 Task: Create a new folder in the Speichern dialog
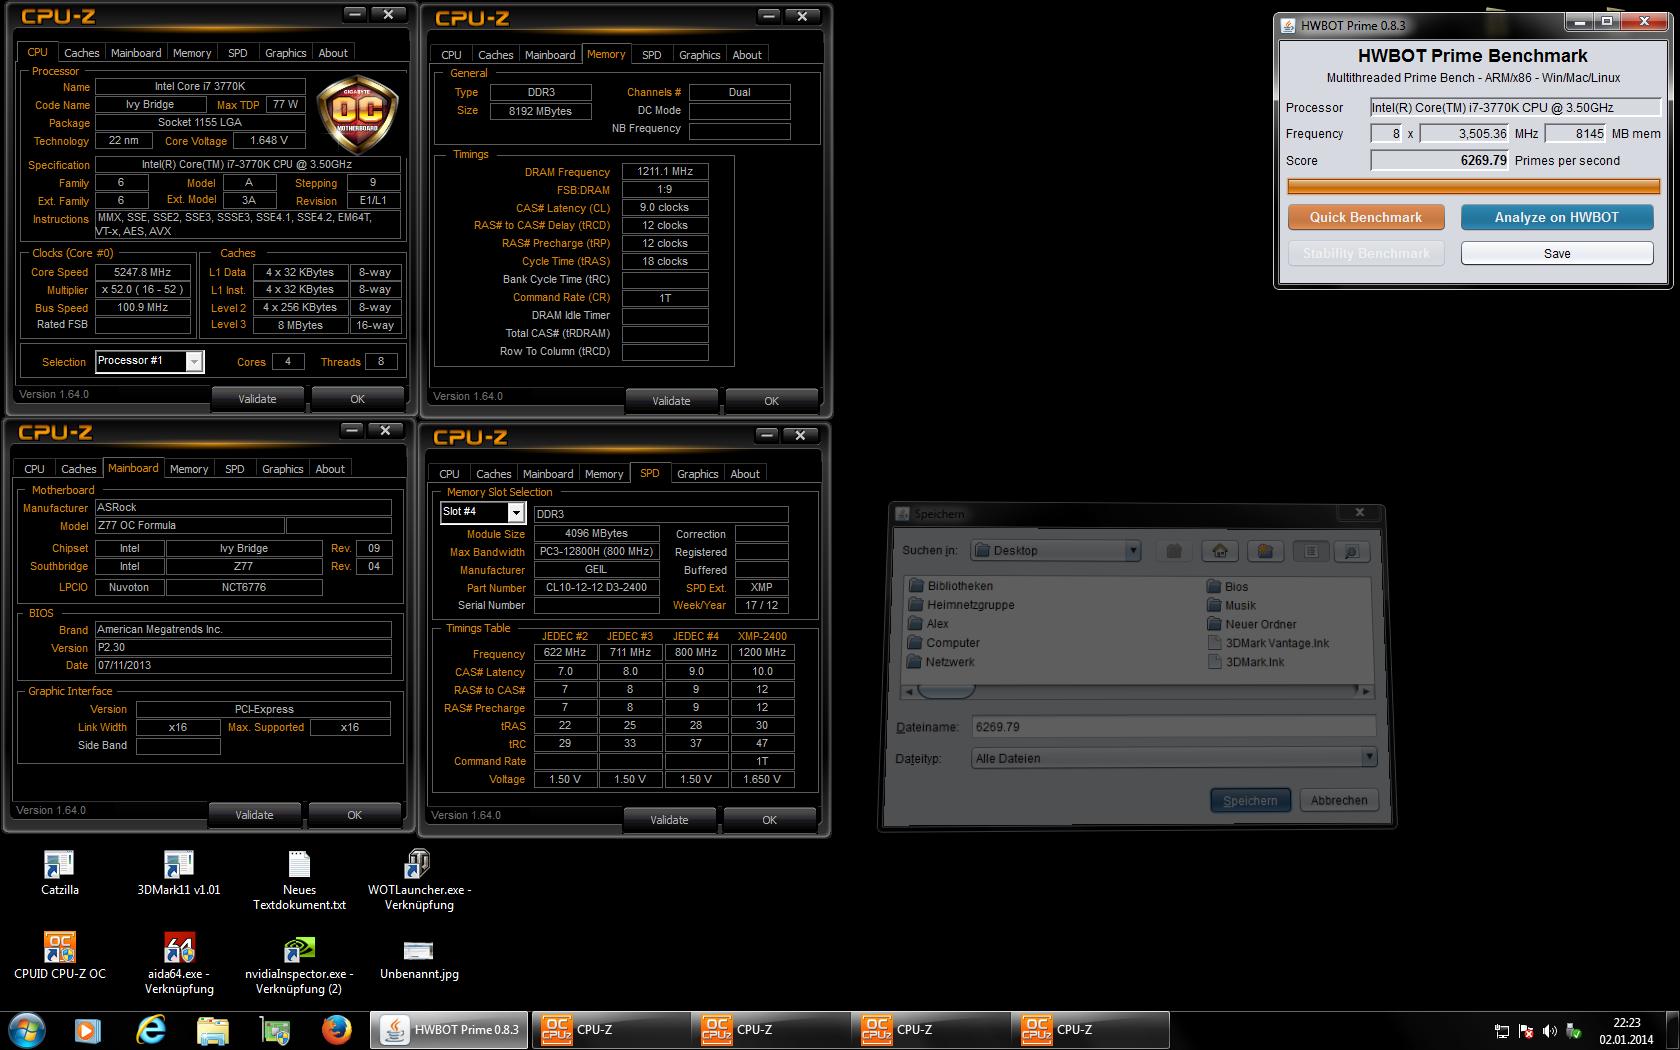[1265, 551]
